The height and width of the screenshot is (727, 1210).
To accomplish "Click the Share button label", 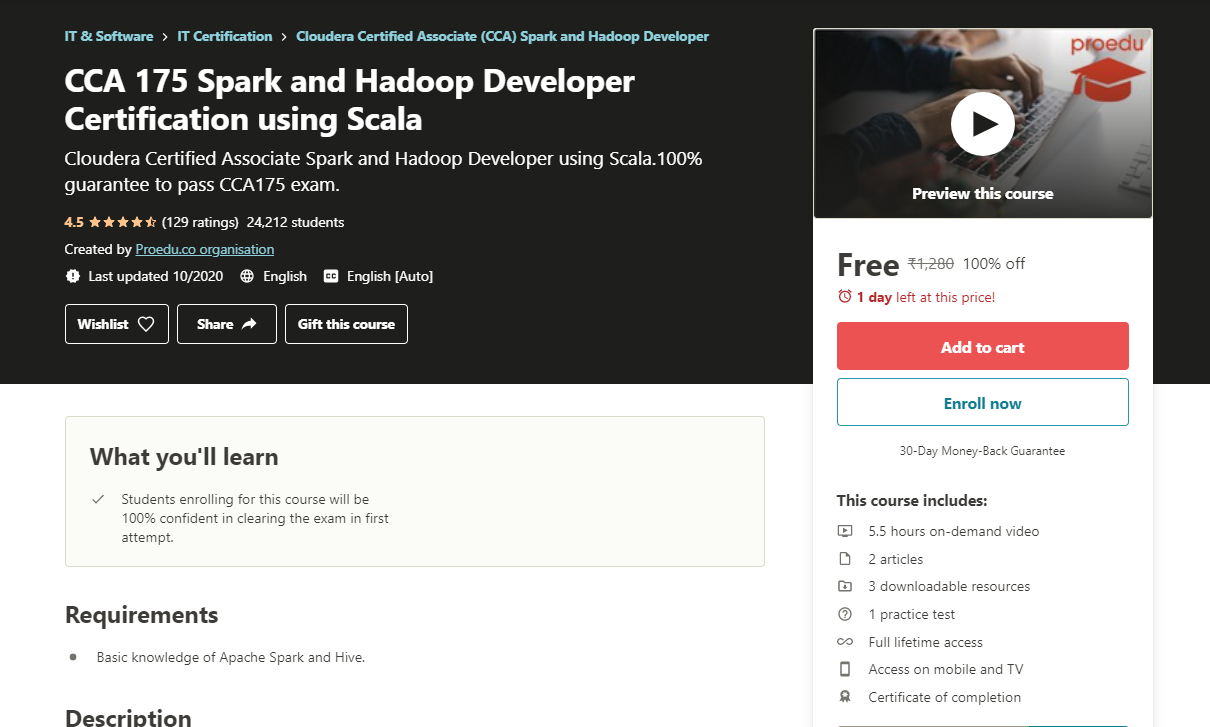I will 215,324.
